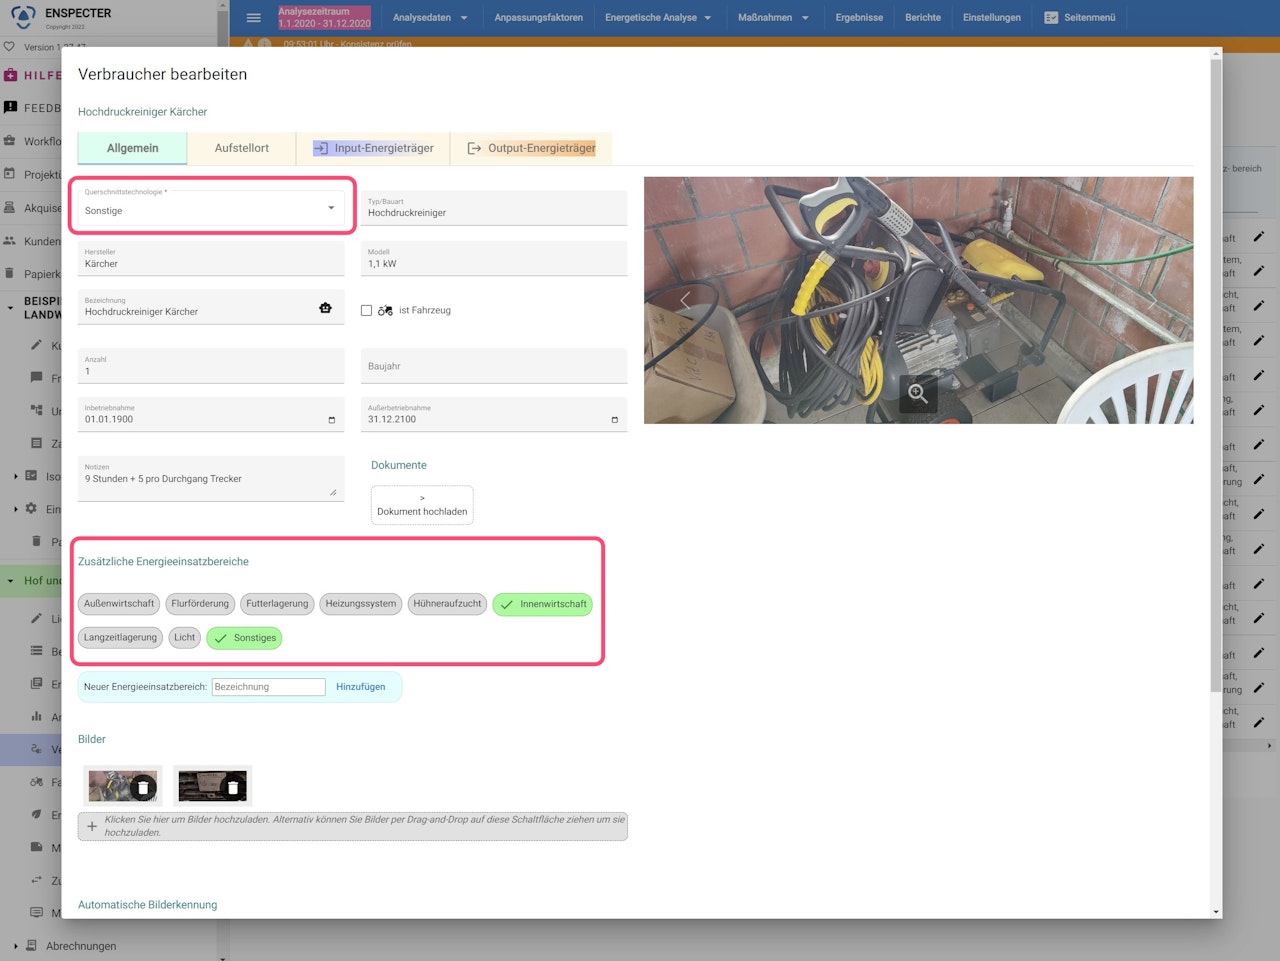Viewport: 1280px width, 961px height.
Task: Click the hamburger menu icon in top bar
Action: click(254, 18)
